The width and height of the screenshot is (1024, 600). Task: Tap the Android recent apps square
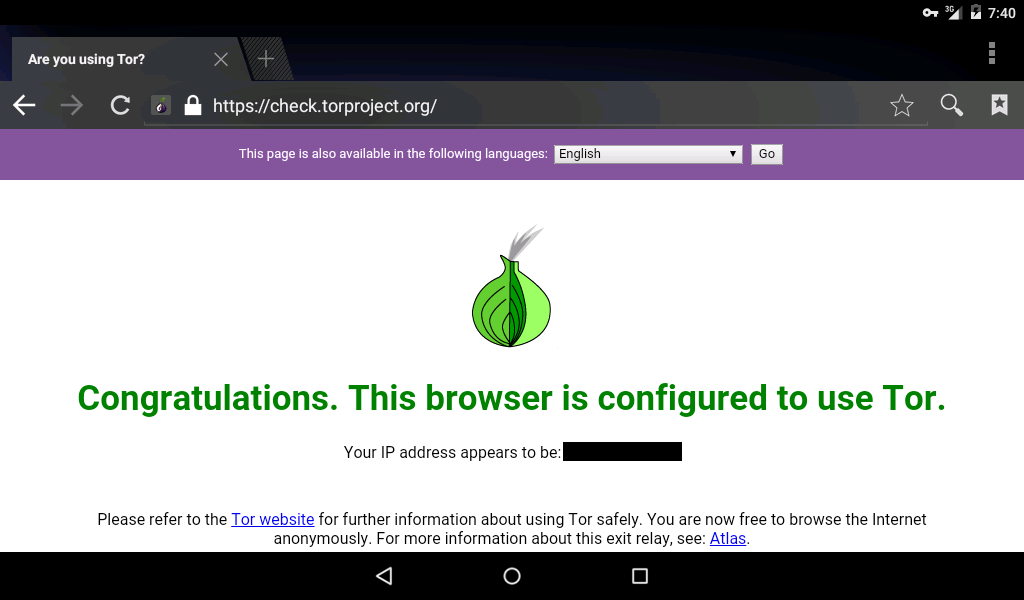click(x=640, y=576)
